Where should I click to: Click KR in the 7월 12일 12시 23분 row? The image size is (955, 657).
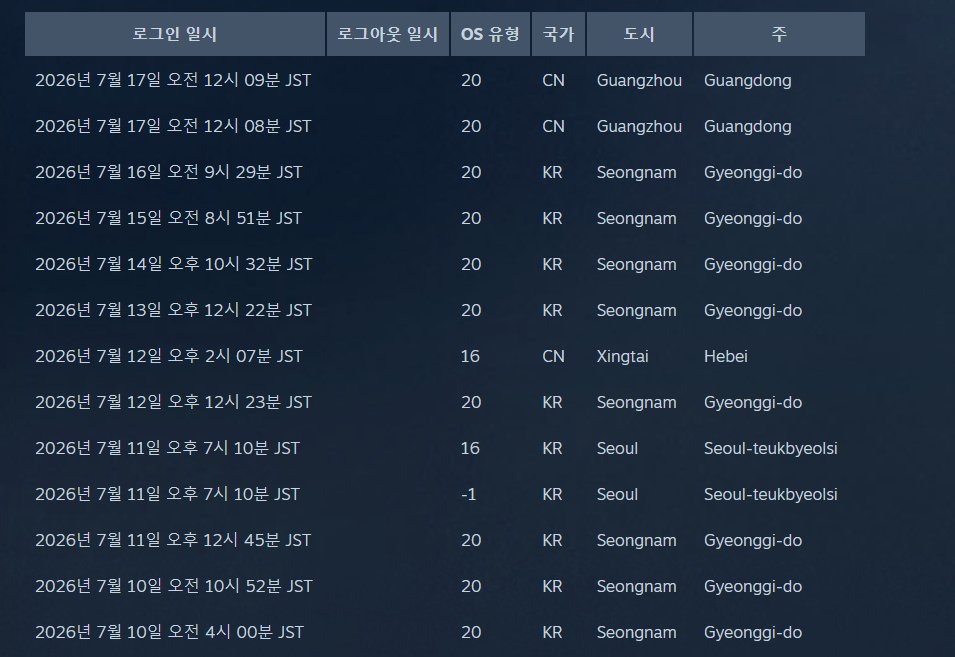[x=552, y=402]
